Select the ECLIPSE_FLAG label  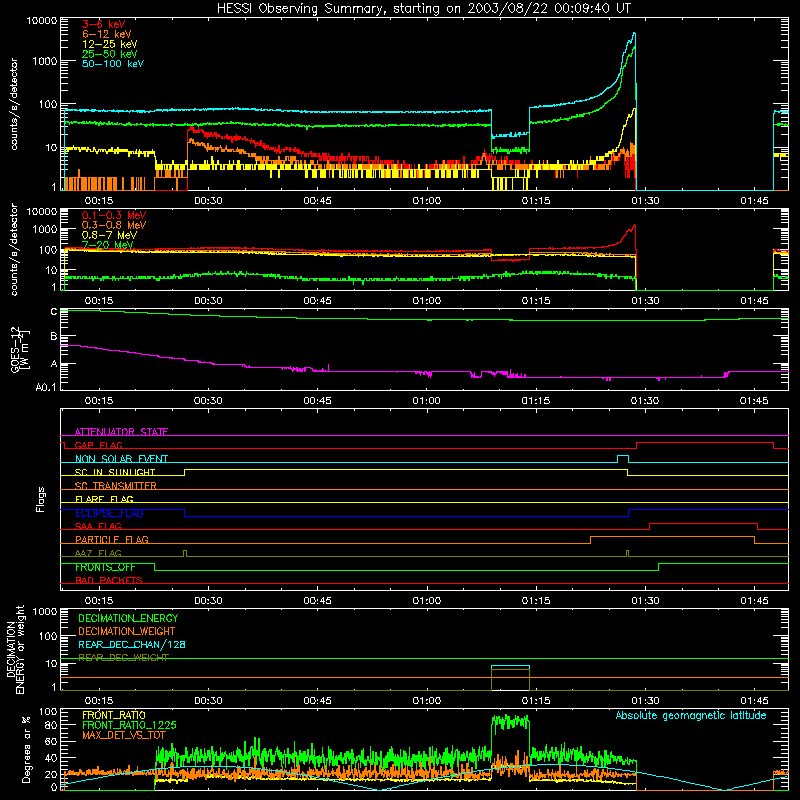point(109,513)
